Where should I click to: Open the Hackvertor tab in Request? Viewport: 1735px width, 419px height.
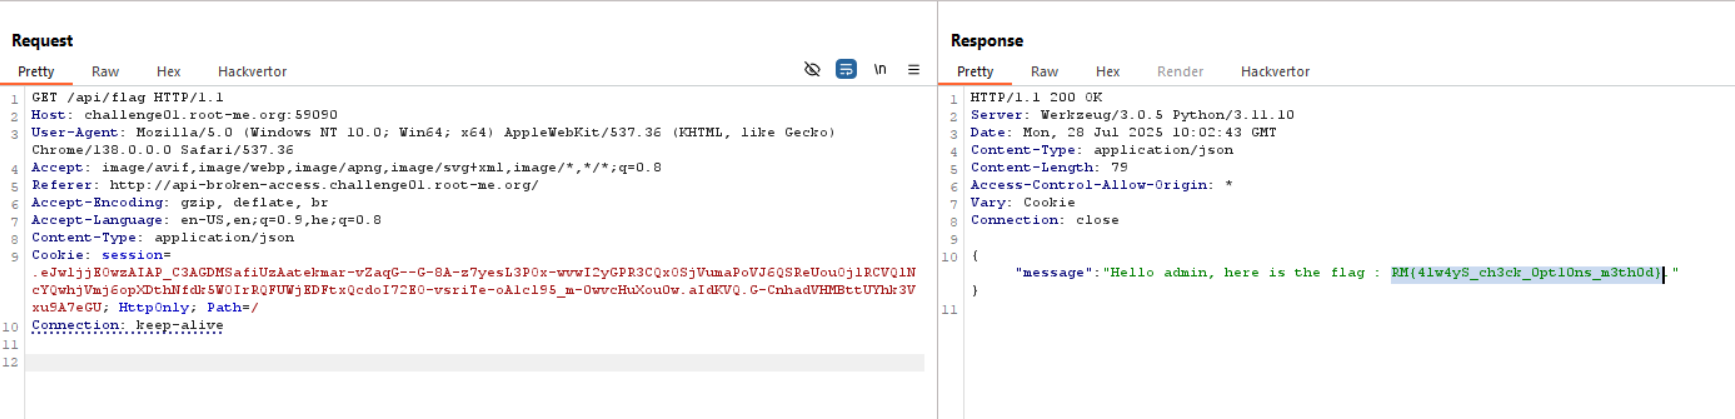pyautogui.click(x=252, y=72)
